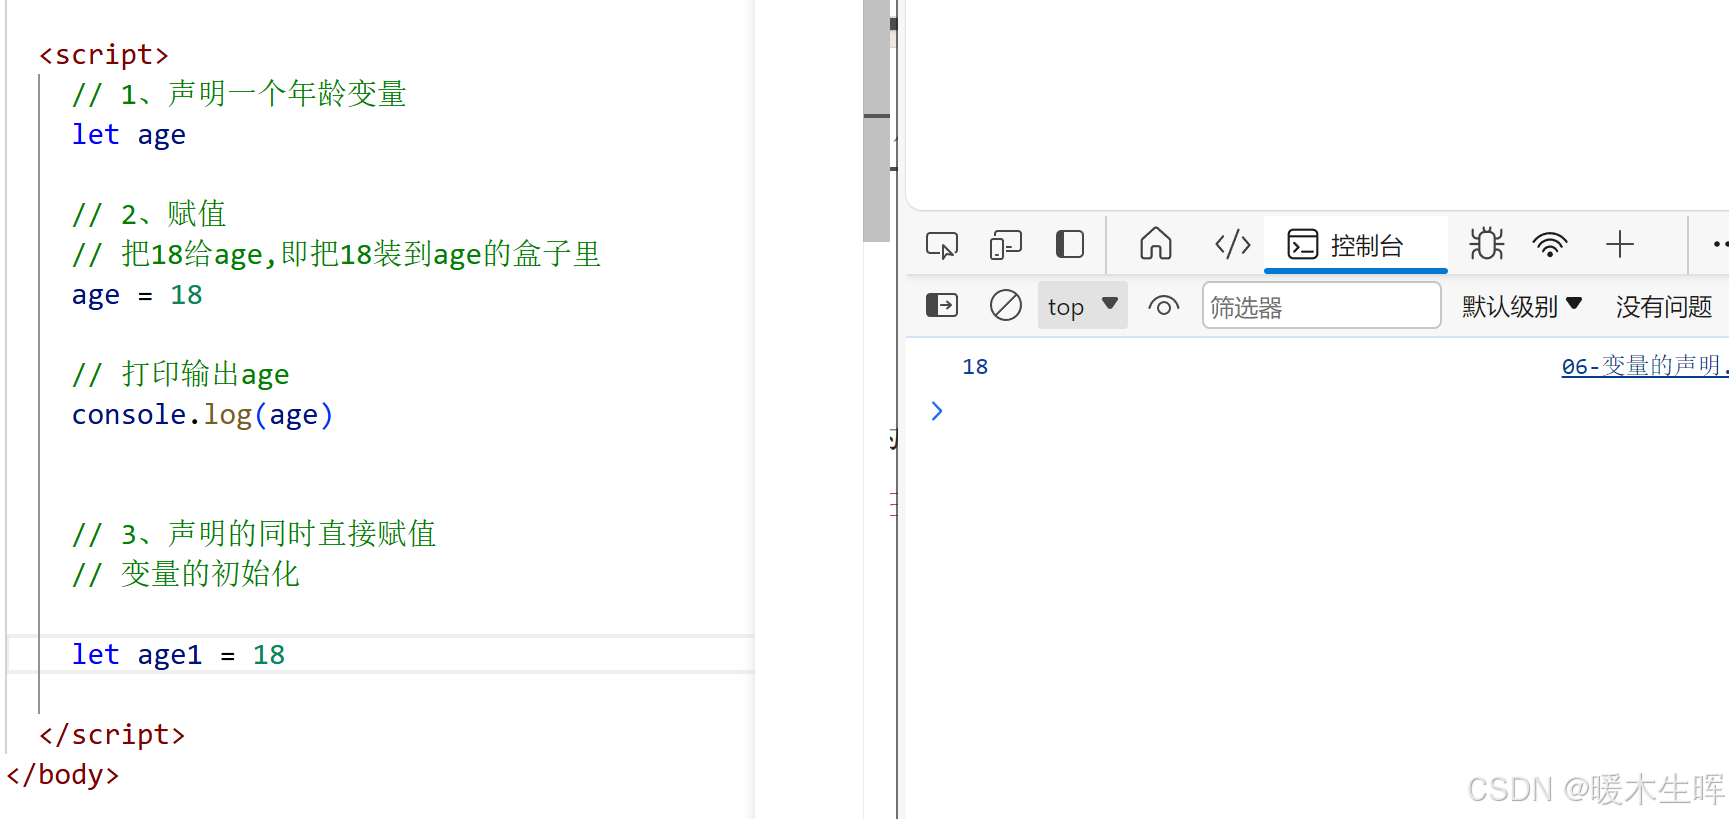Click the console.log(age) line
This screenshot has width=1729, height=819.
coord(202,415)
